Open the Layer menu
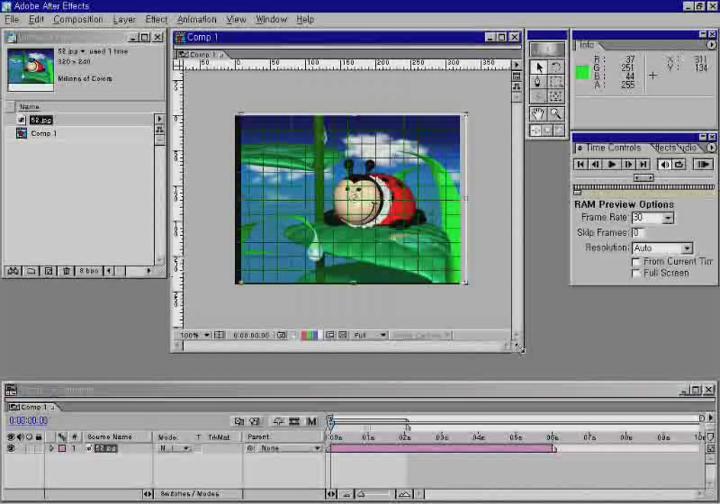This screenshot has height=504, width=720. click(x=124, y=19)
